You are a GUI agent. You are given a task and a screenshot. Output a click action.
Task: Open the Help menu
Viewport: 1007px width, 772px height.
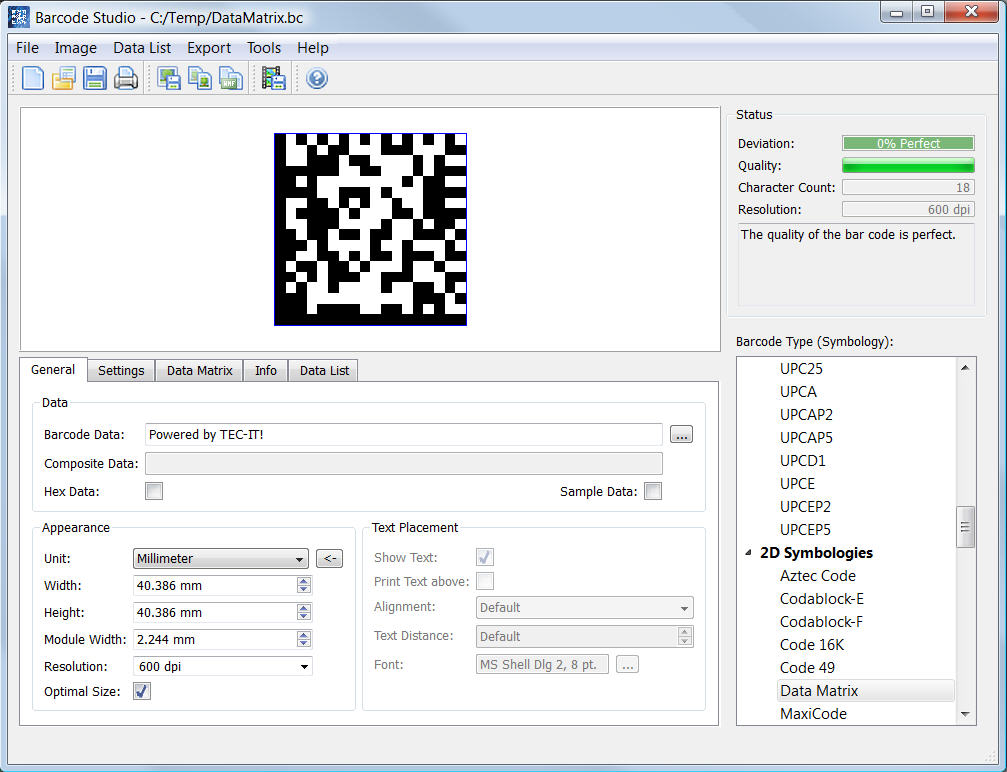coord(313,48)
